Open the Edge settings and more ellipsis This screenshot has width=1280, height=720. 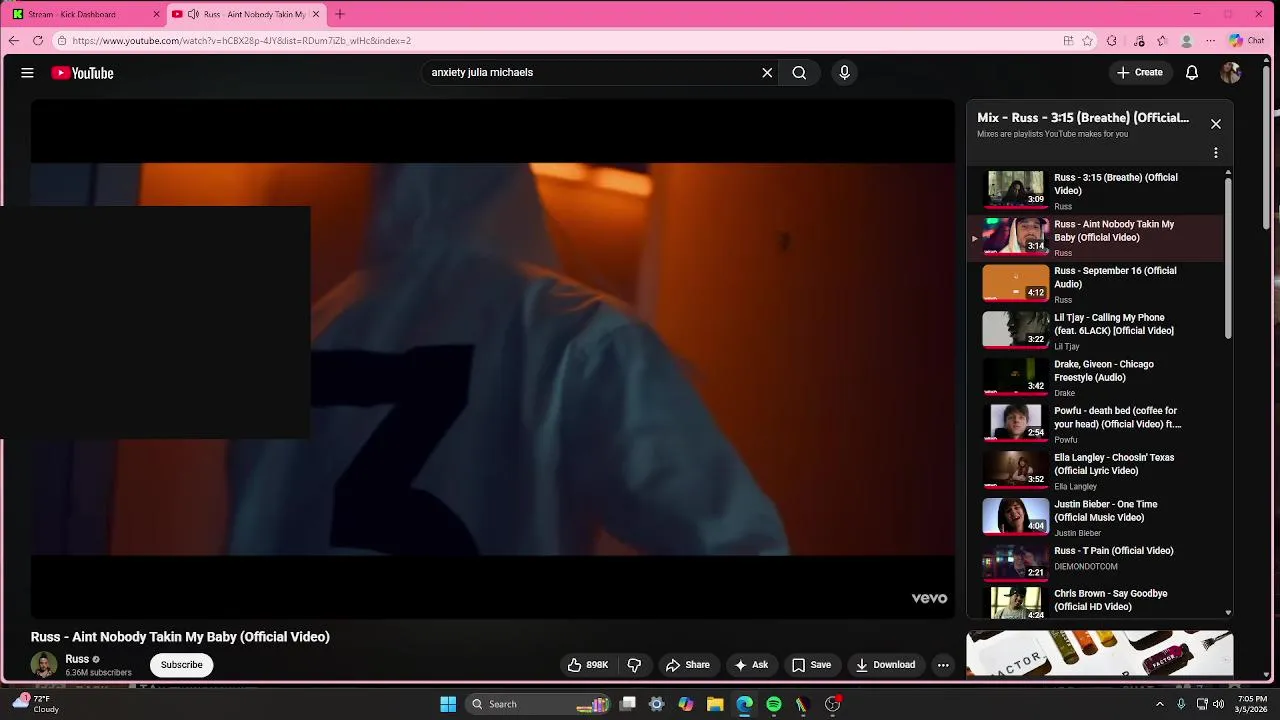tap(1211, 41)
